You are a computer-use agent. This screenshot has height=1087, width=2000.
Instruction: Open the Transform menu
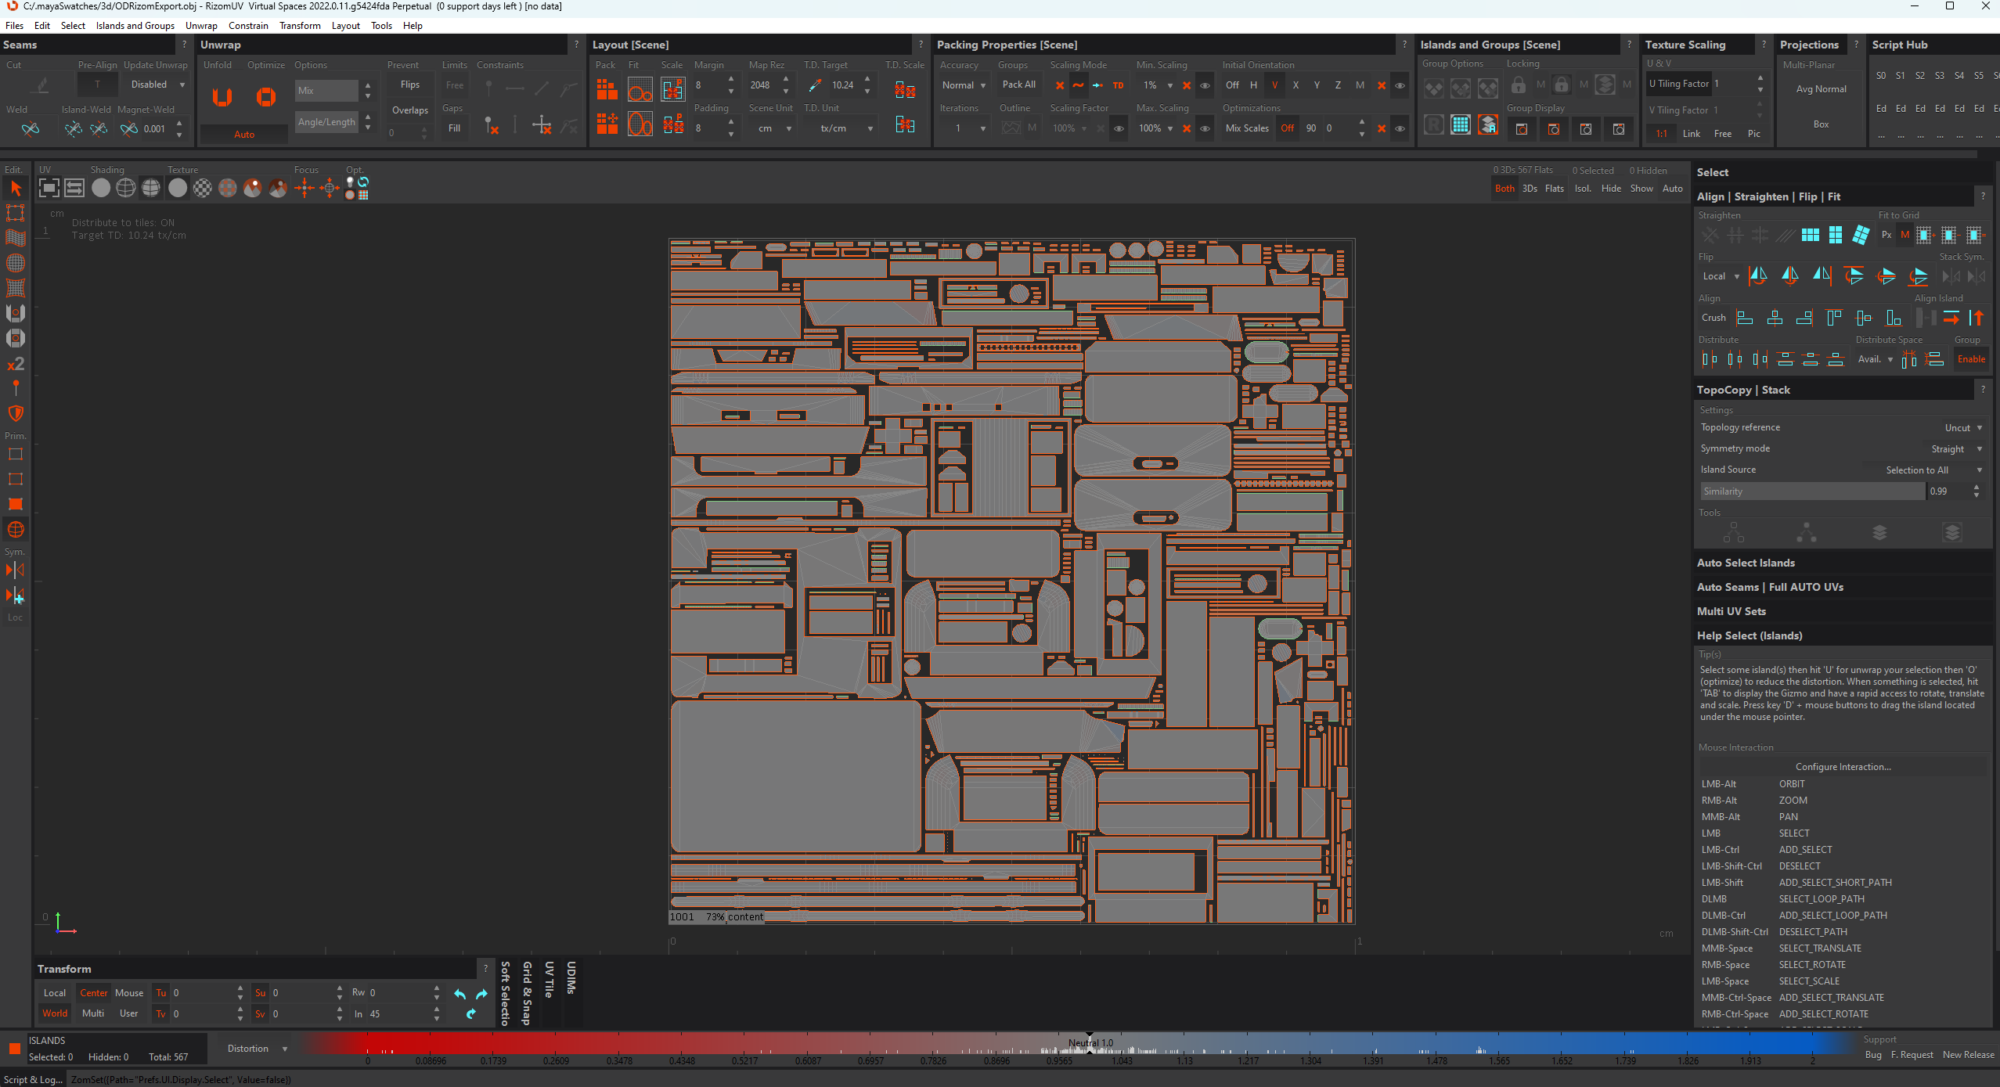(300, 26)
